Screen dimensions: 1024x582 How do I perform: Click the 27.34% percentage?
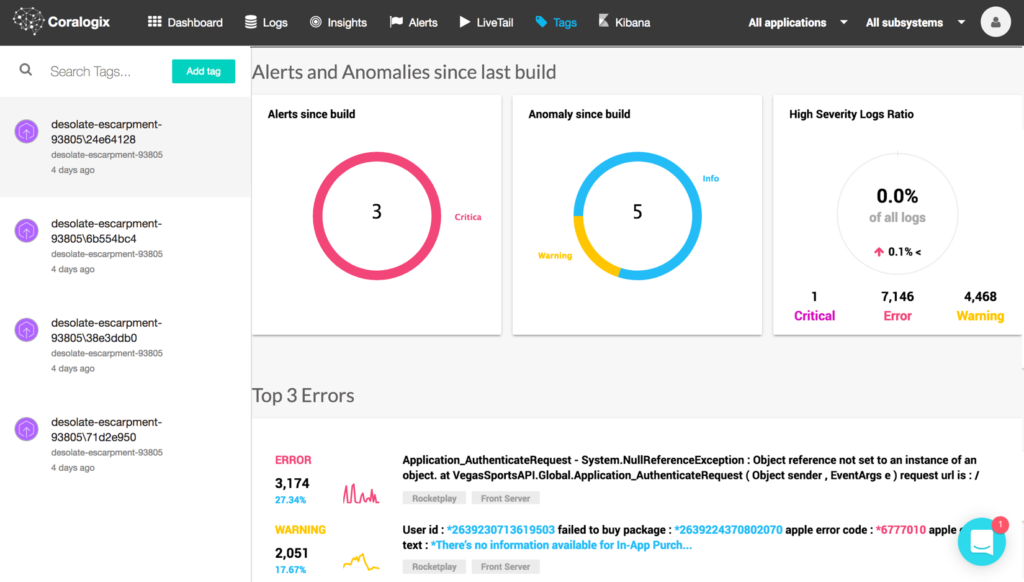pos(291,500)
